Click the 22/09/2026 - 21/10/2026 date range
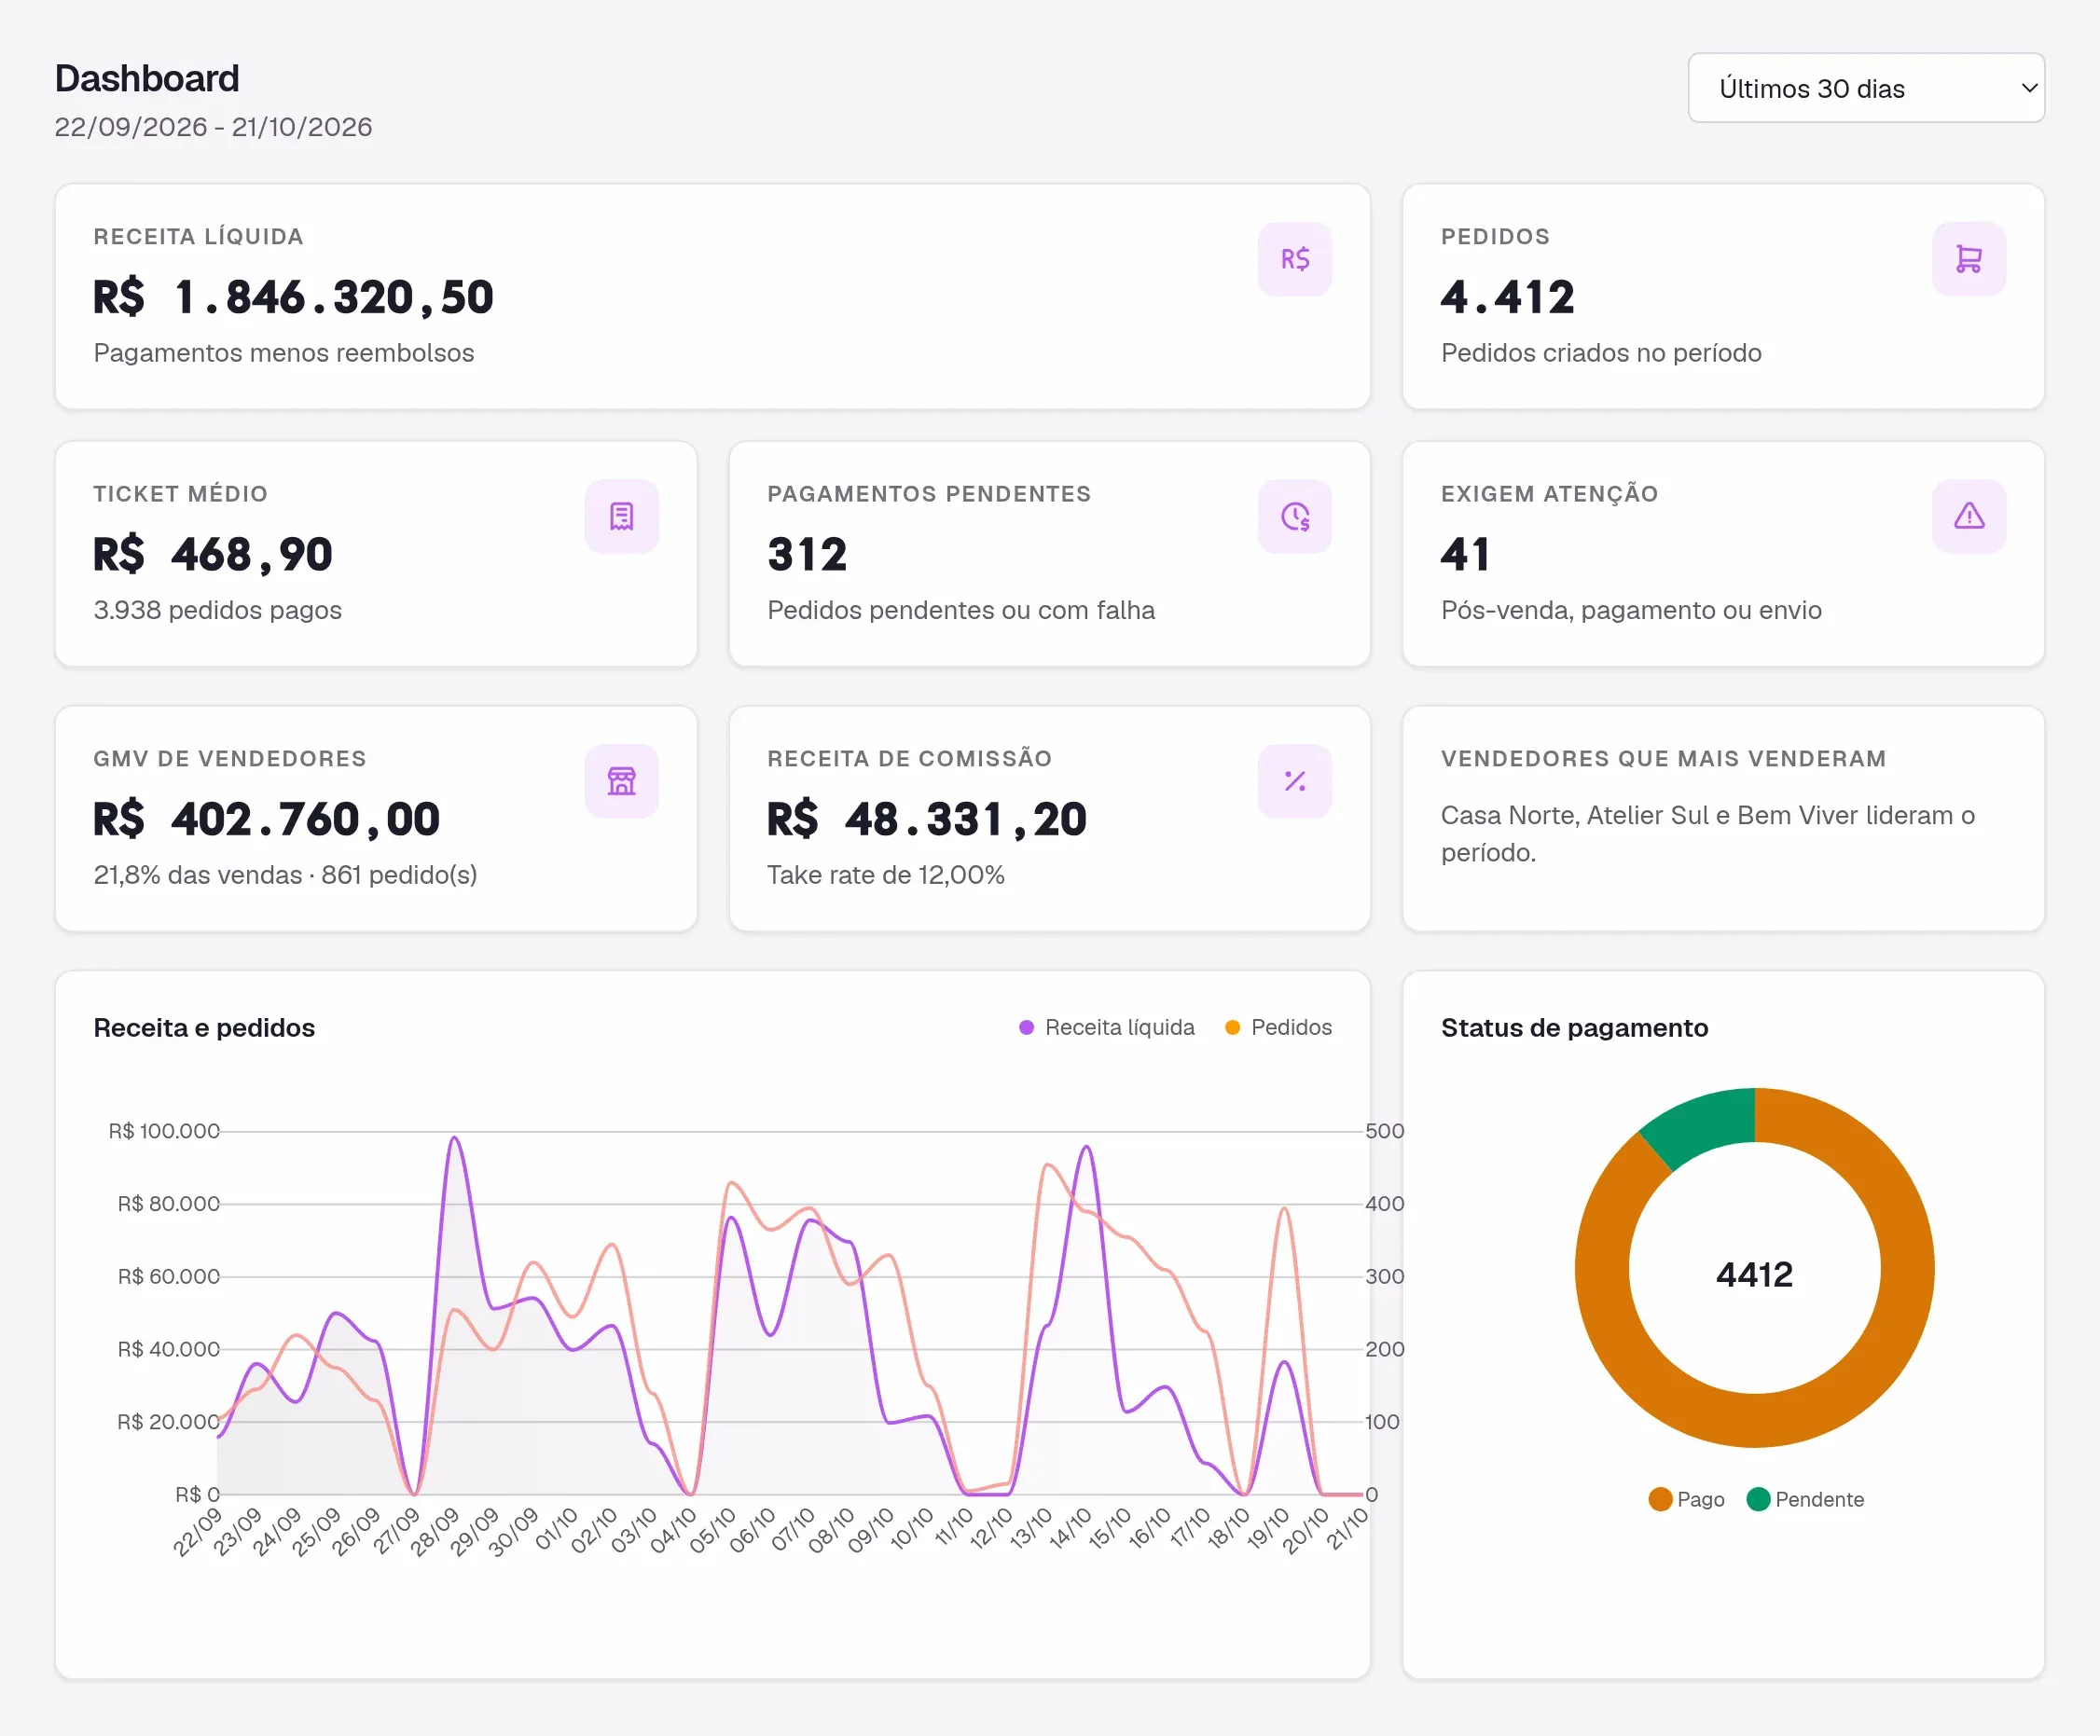The height and width of the screenshot is (1736, 2100). pos(213,127)
